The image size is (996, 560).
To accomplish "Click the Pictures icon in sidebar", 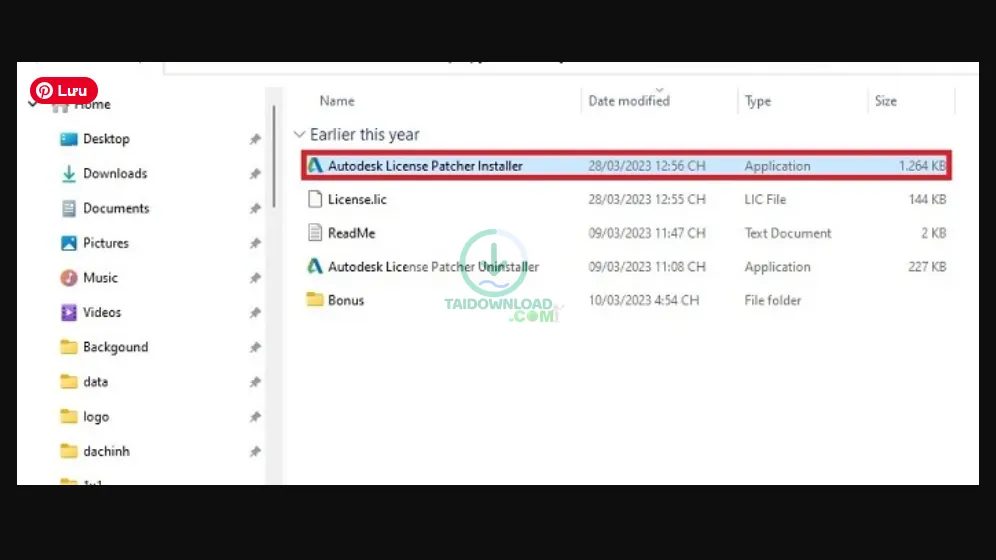I will pyautogui.click(x=69, y=243).
